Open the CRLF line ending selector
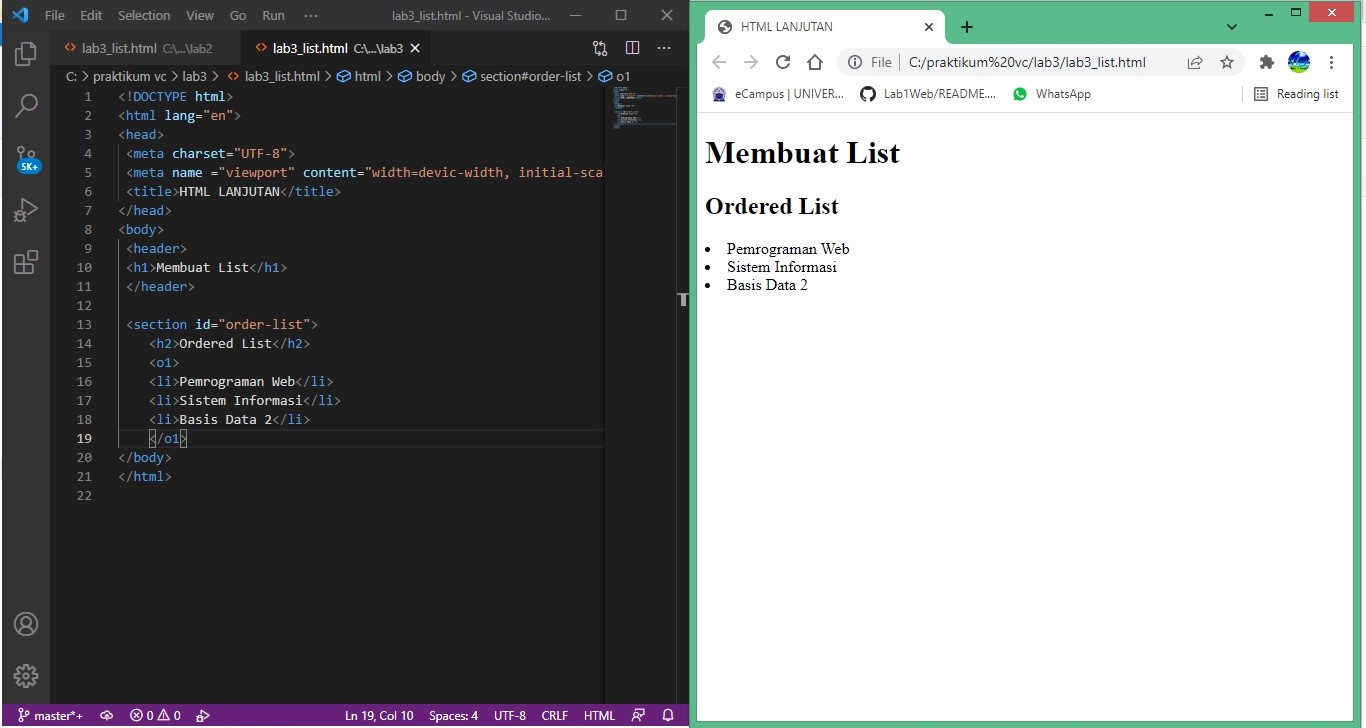 point(554,715)
